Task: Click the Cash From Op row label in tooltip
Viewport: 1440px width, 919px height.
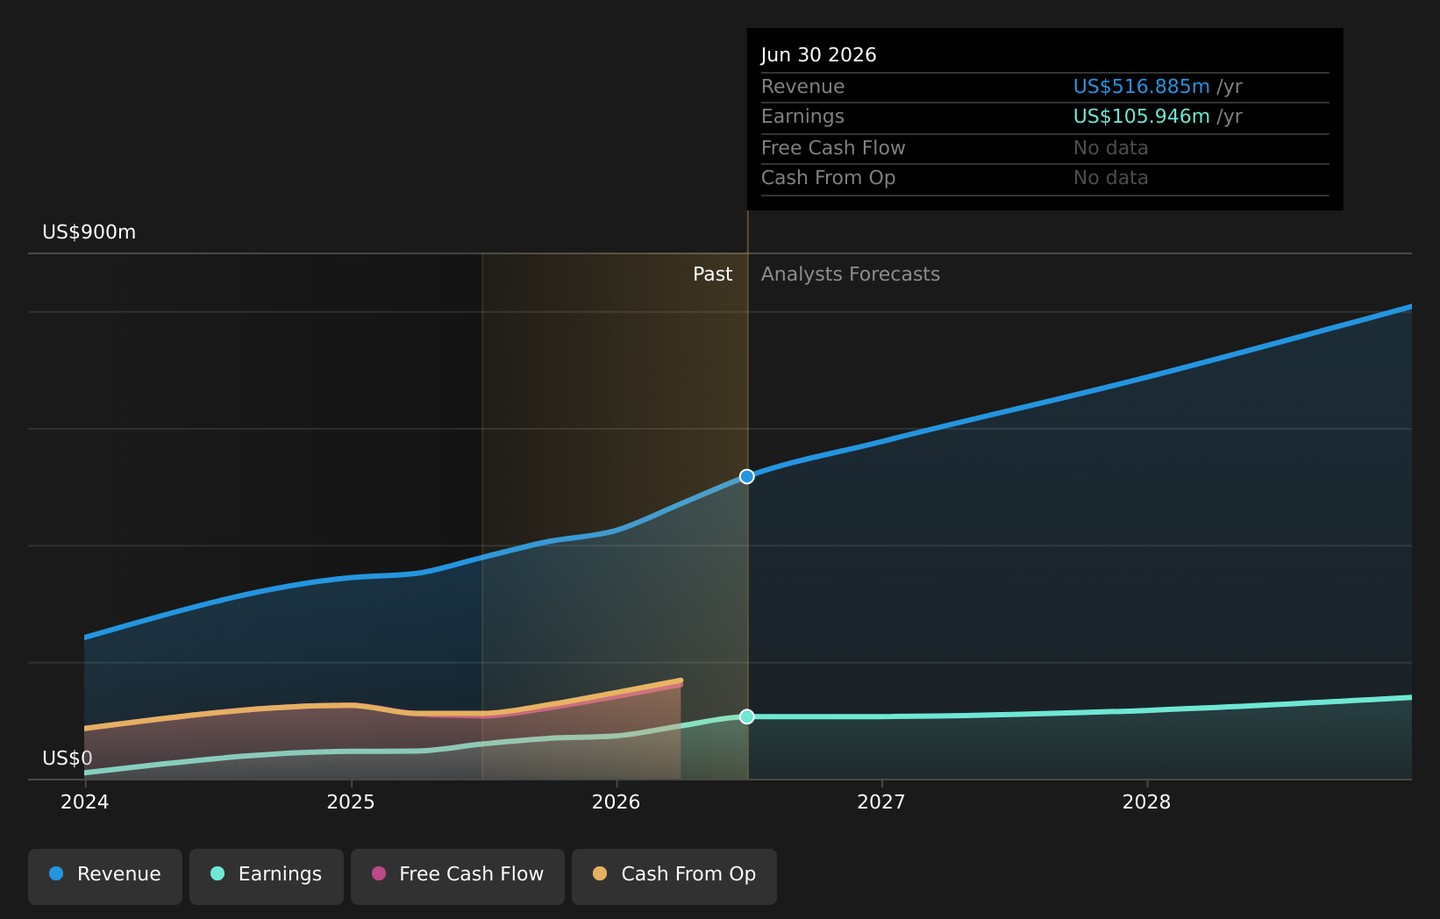Action: pyautogui.click(x=828, y=178)
